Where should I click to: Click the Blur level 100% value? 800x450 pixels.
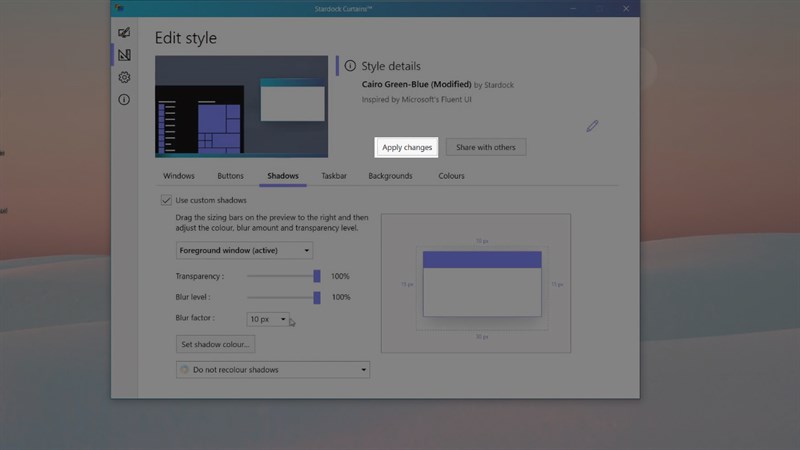[340, 297]
